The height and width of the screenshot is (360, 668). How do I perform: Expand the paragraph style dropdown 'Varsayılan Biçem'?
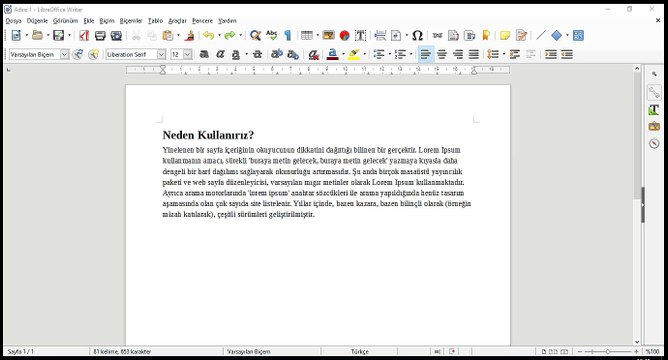(x=64, y=55)
